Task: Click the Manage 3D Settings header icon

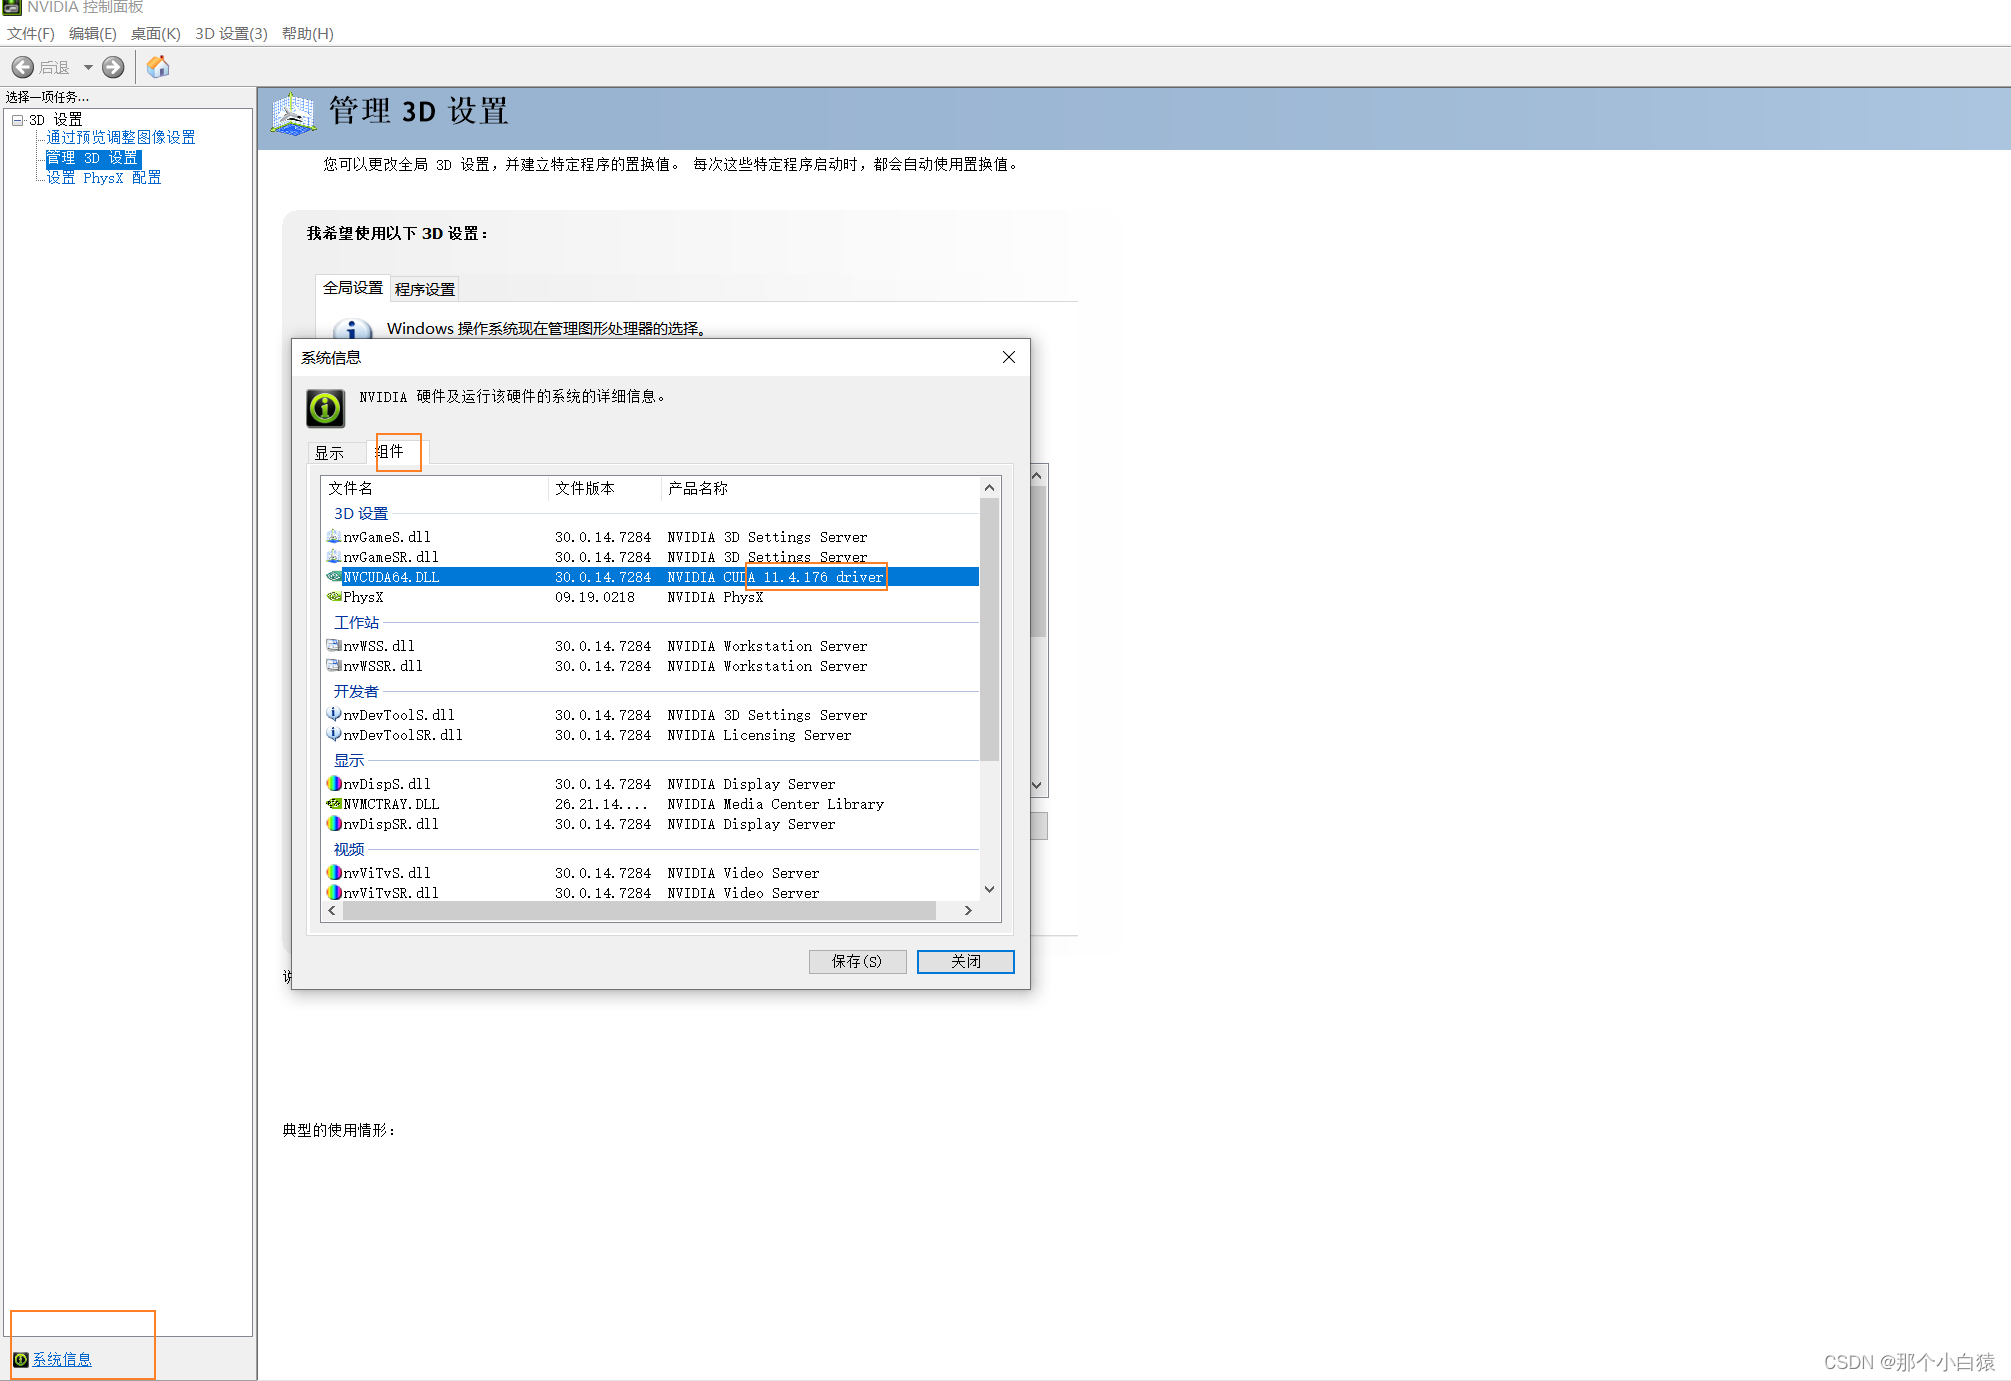Action: point(293,115)
